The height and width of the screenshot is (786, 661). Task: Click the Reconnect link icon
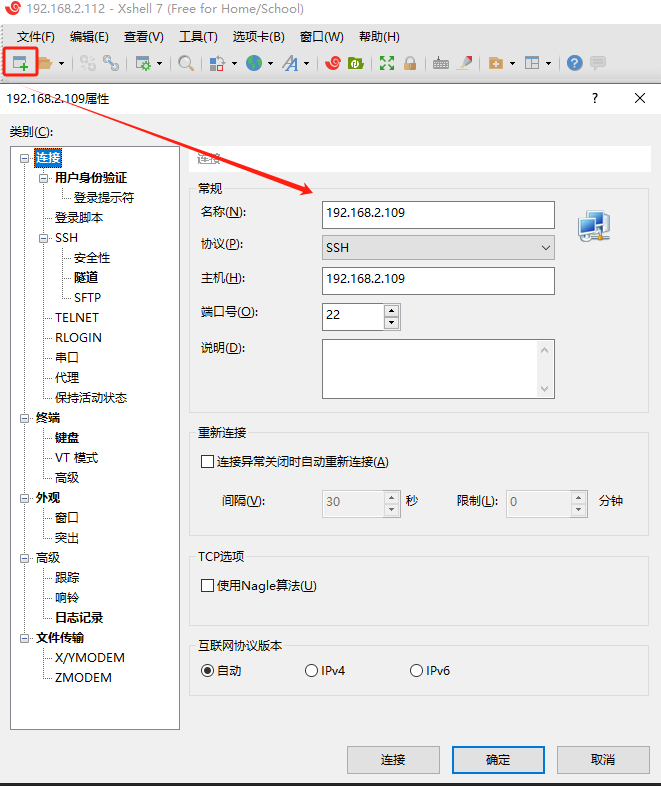pyautogui.click(x=111, y=63)
